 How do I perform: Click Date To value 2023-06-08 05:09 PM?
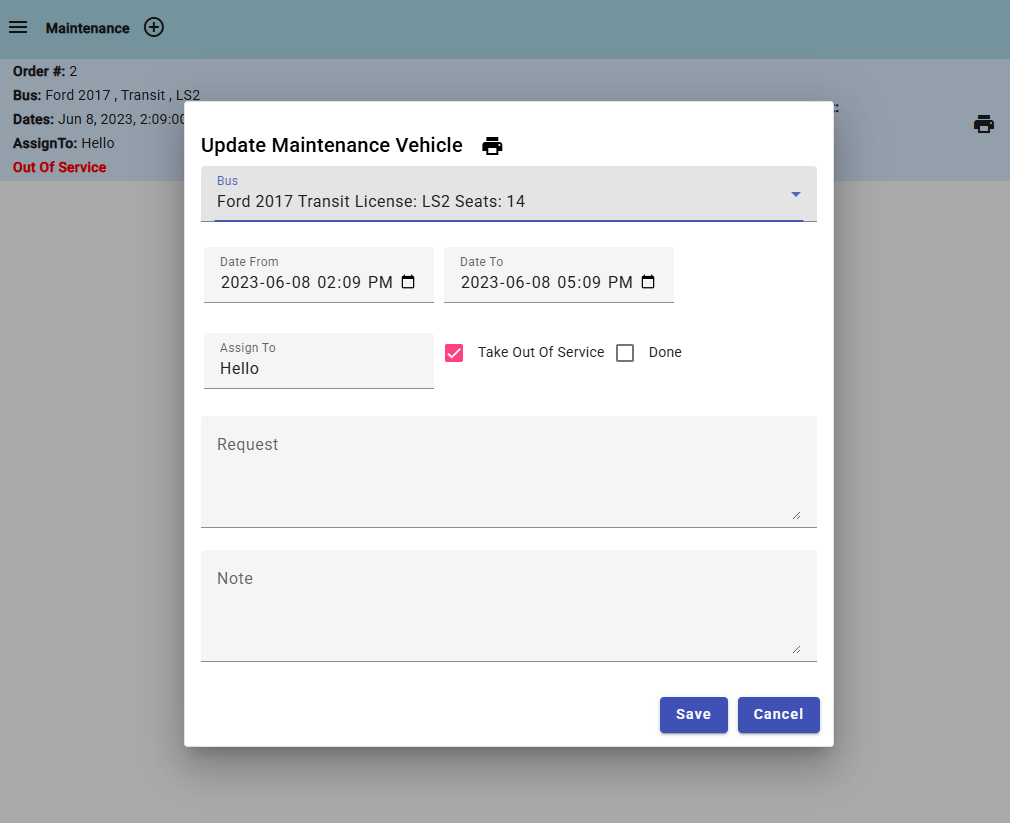546,282
